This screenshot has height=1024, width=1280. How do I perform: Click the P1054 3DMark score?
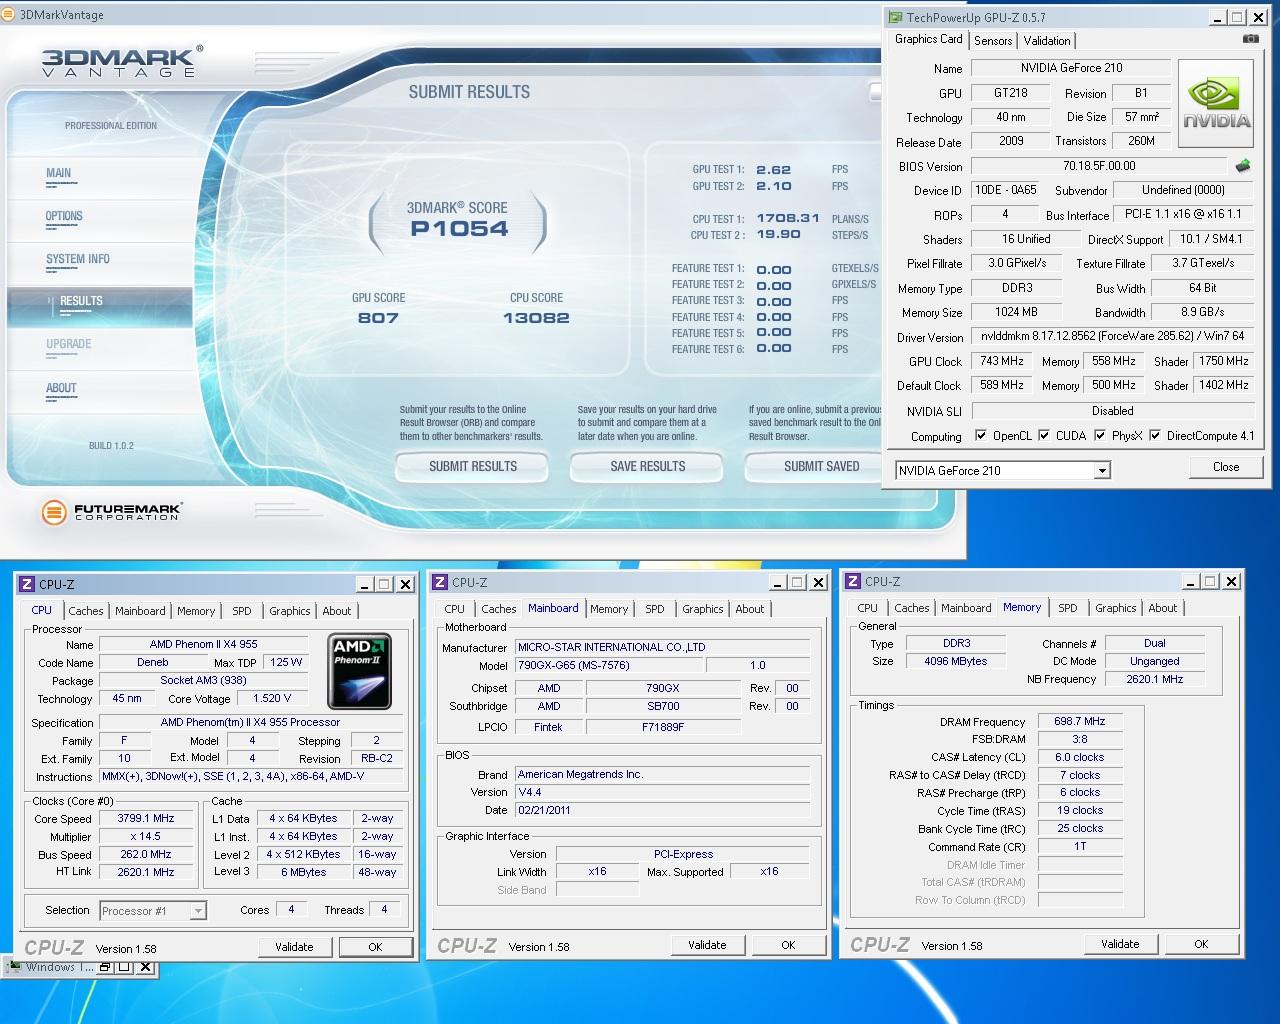point(459,229)
